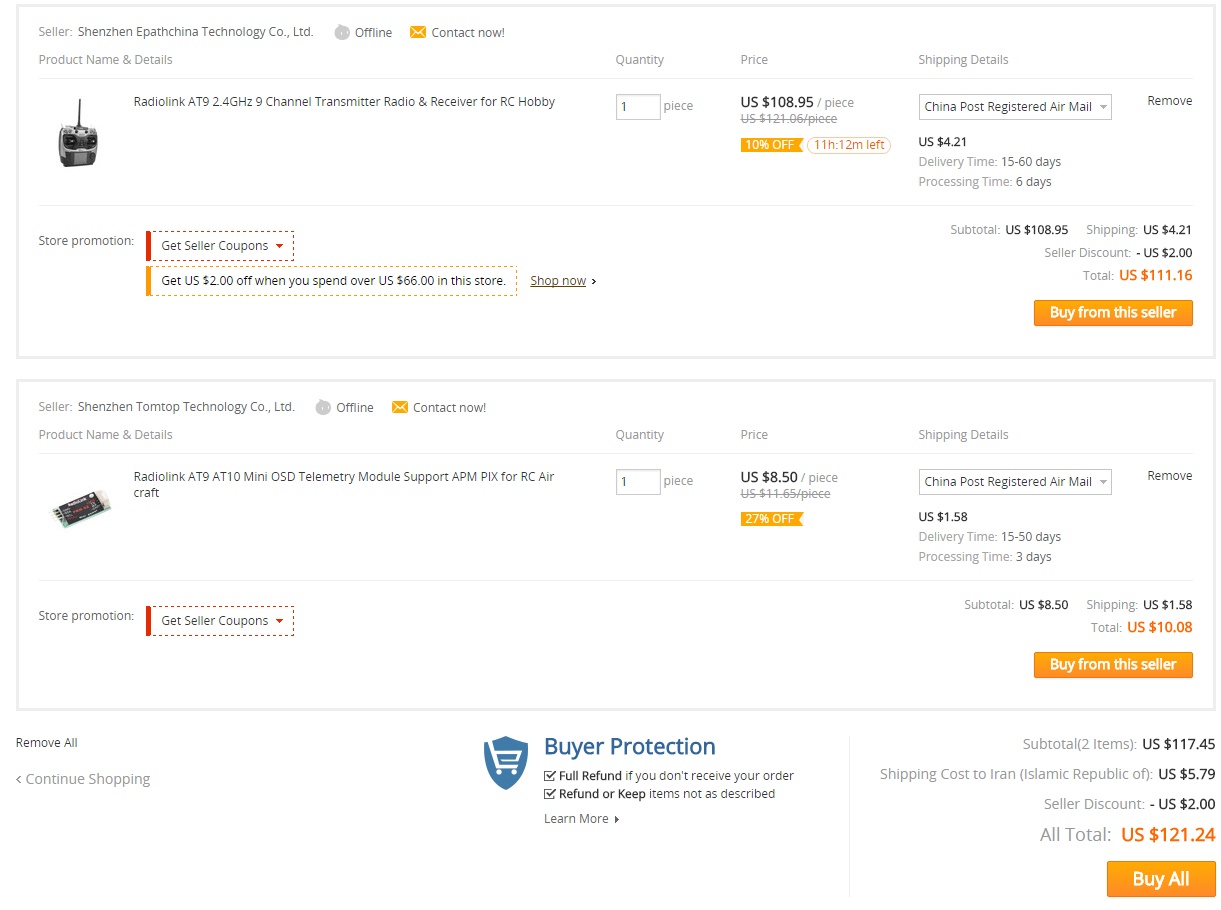Click the Epathchina seller Offline status icon
The width and height of the screenshot is (1221, 910).
point(342,32)
